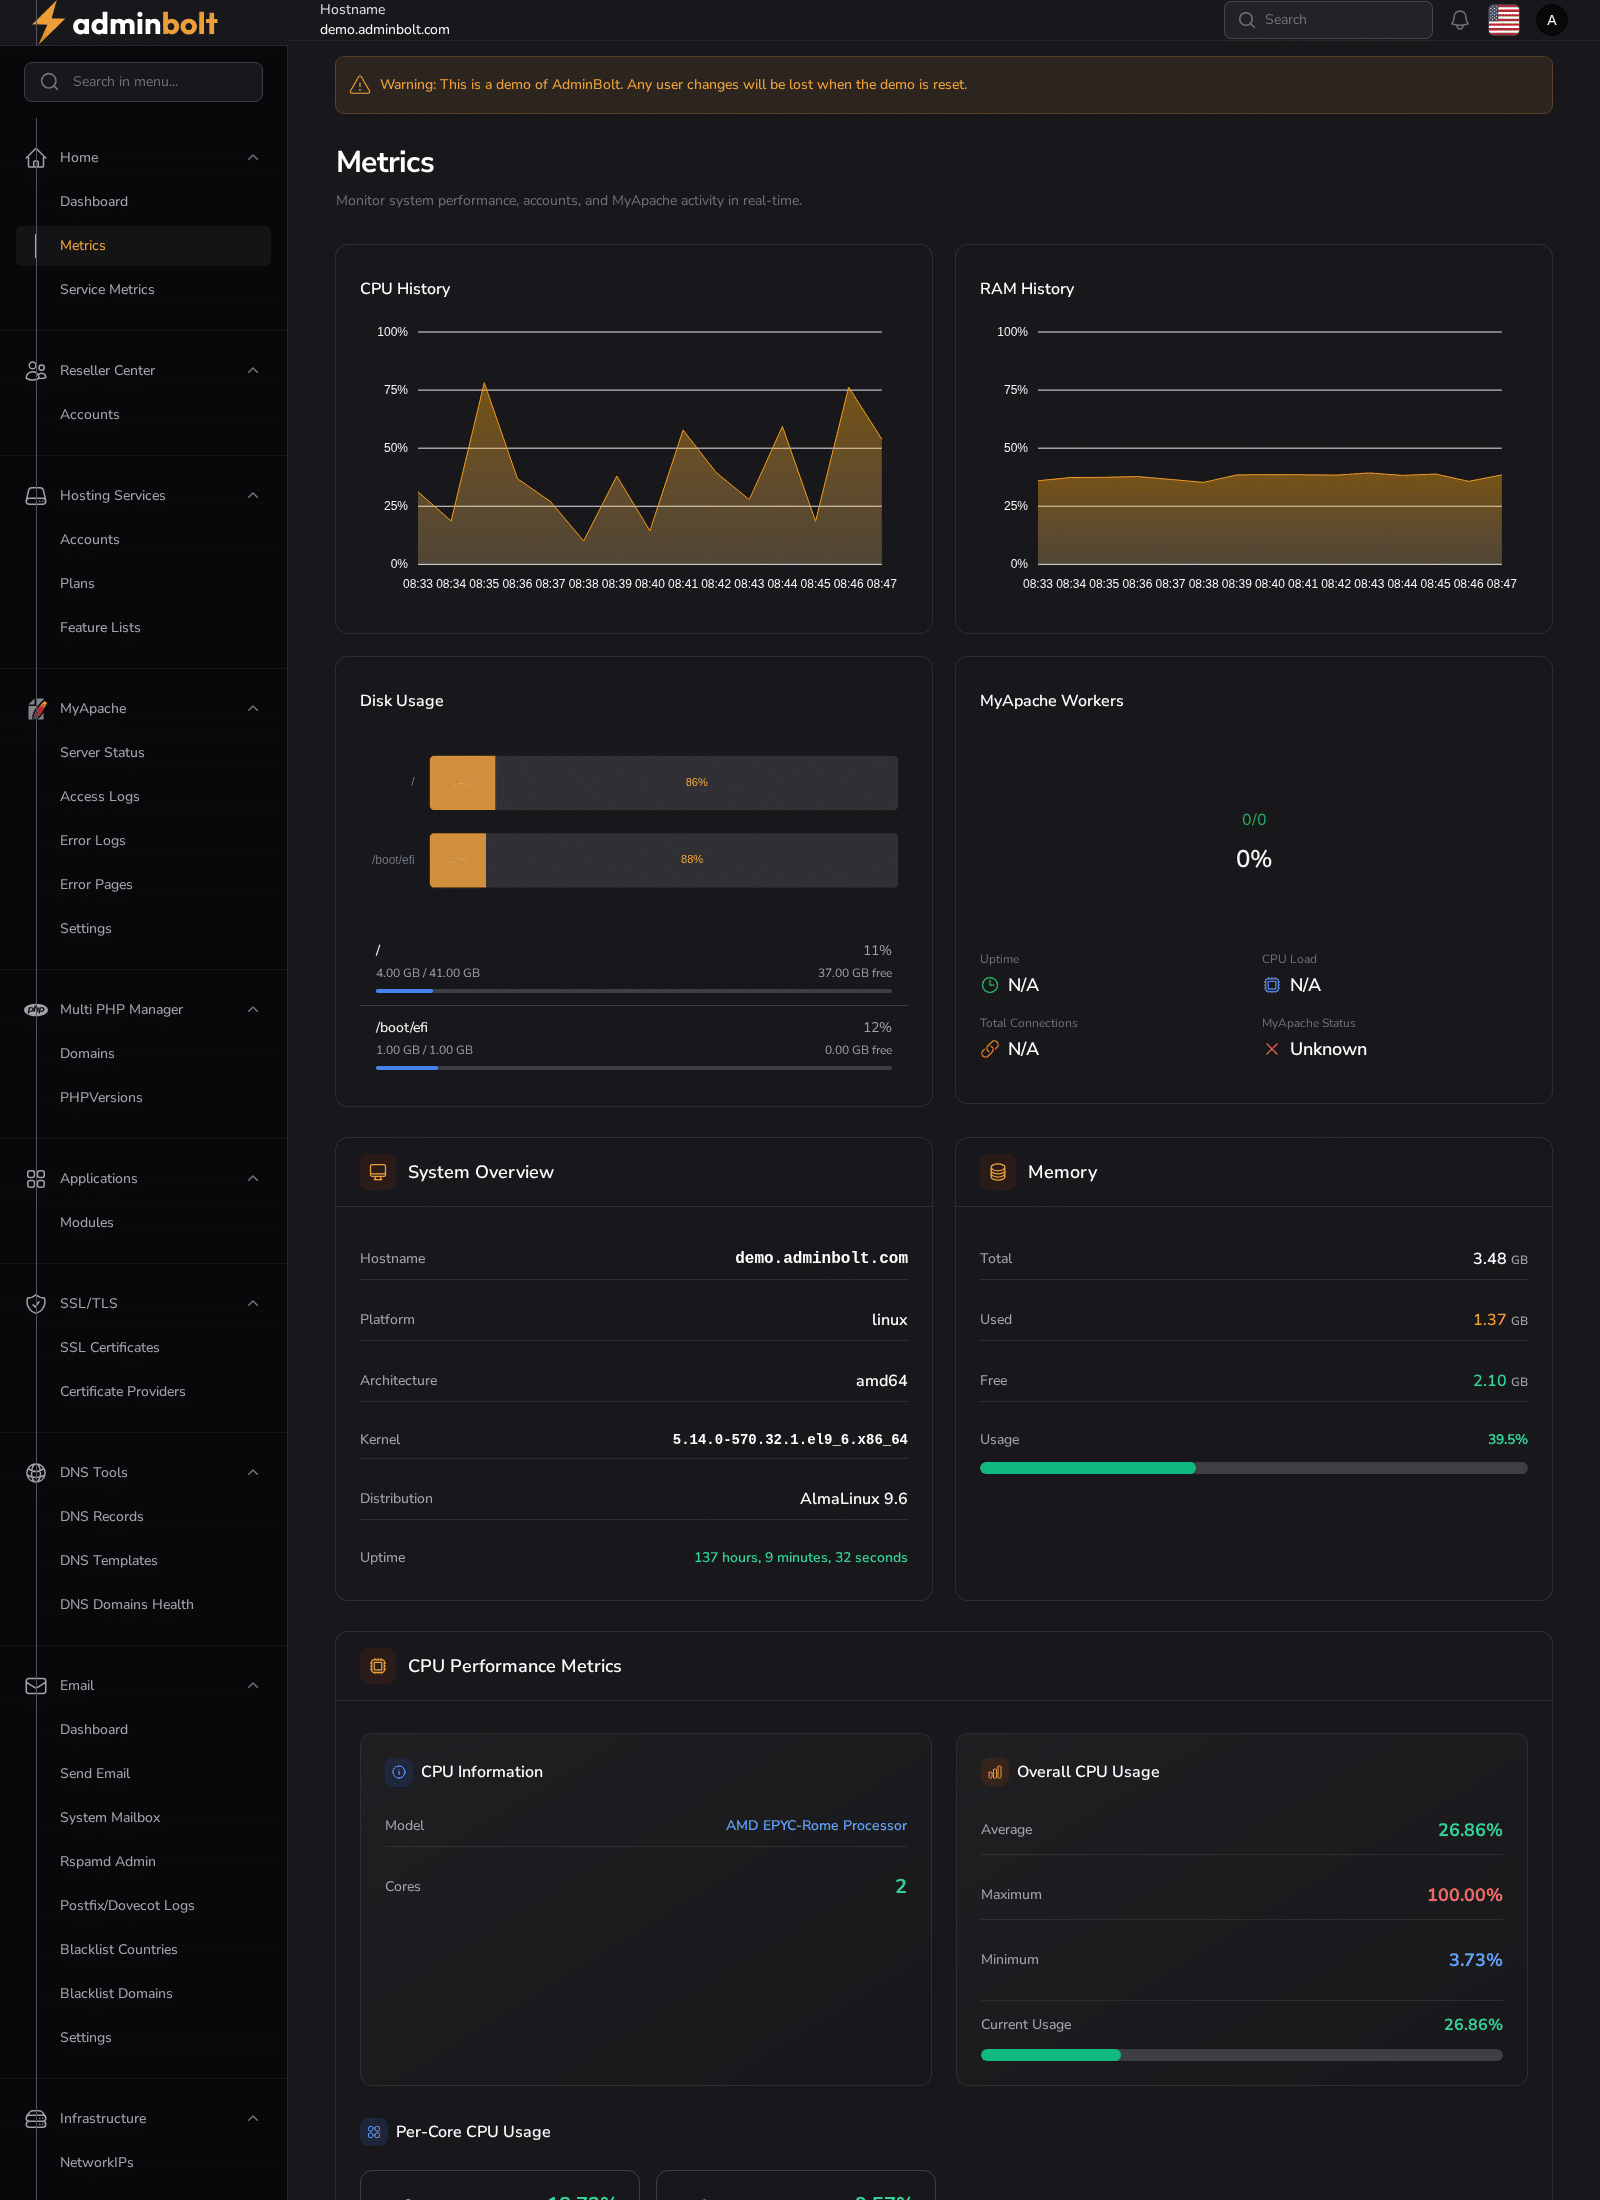Click the Per-Core CPU Usage grid icon

tap(374, 2132)
